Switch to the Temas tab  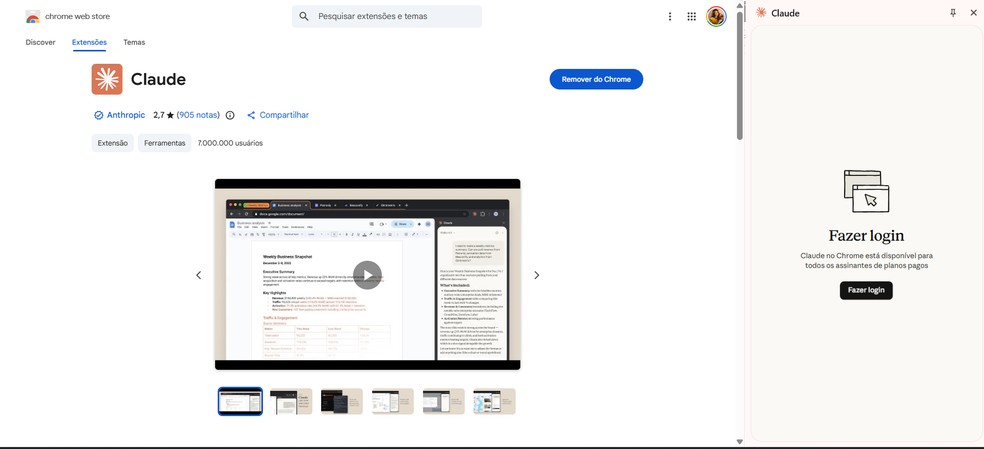pos(134,42)
